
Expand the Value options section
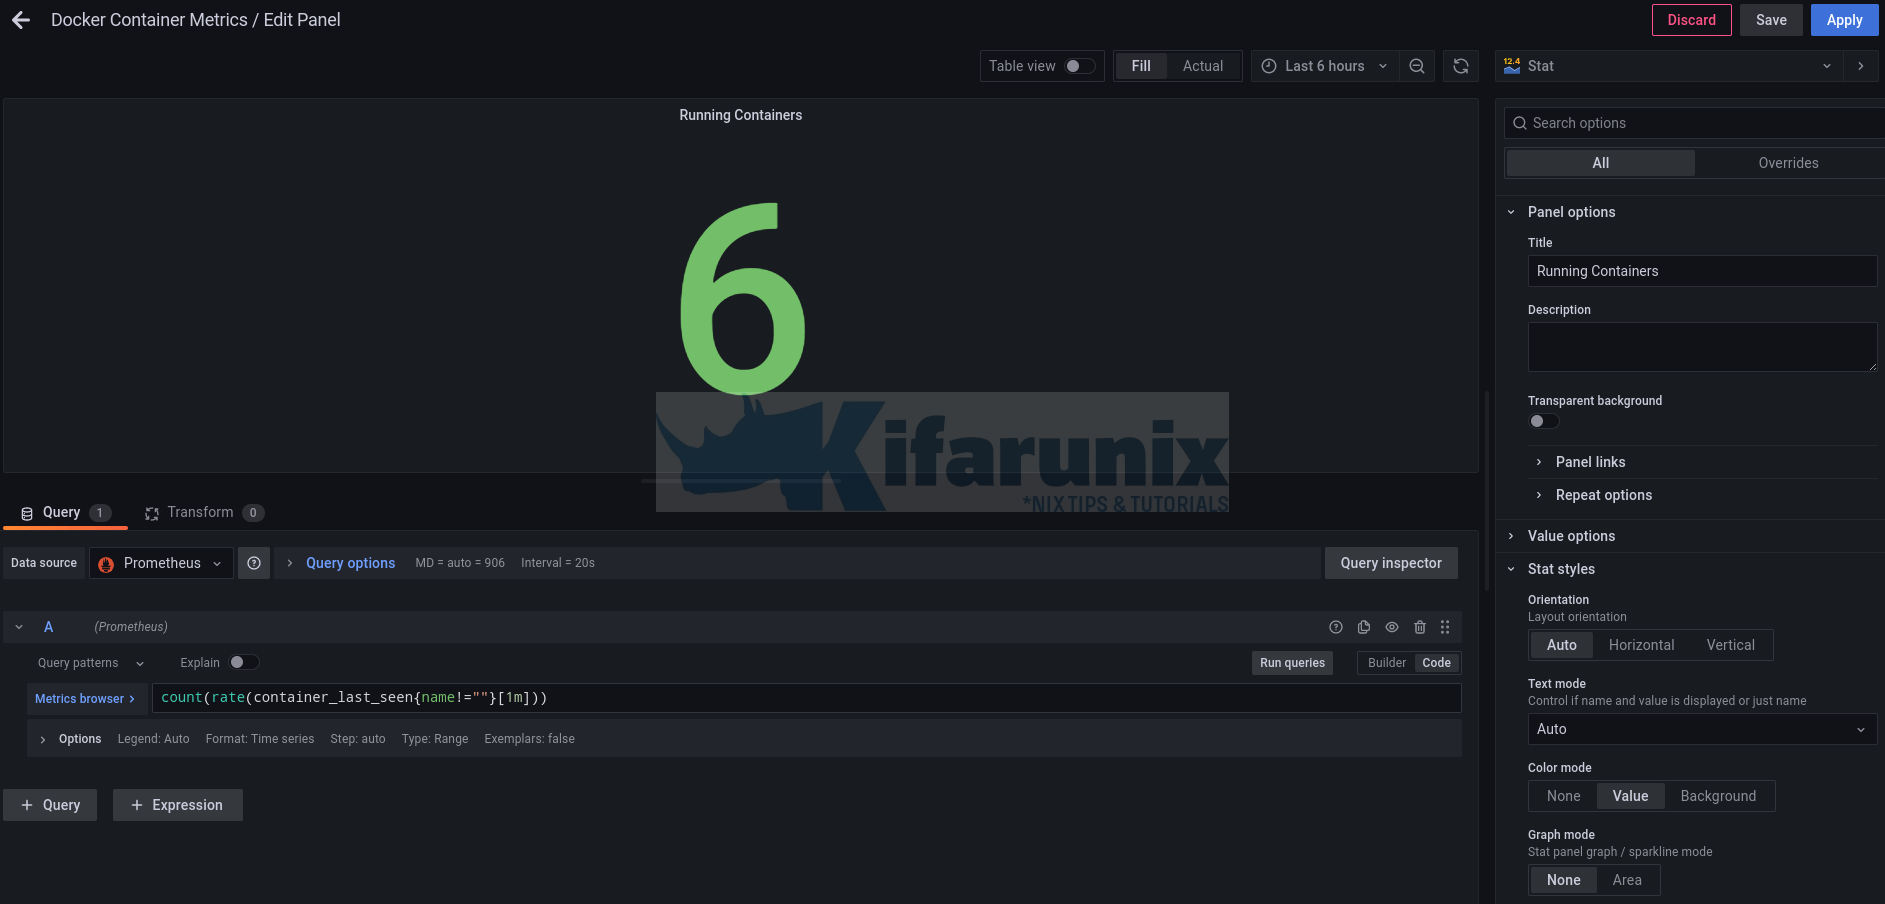pos(1571,536)
